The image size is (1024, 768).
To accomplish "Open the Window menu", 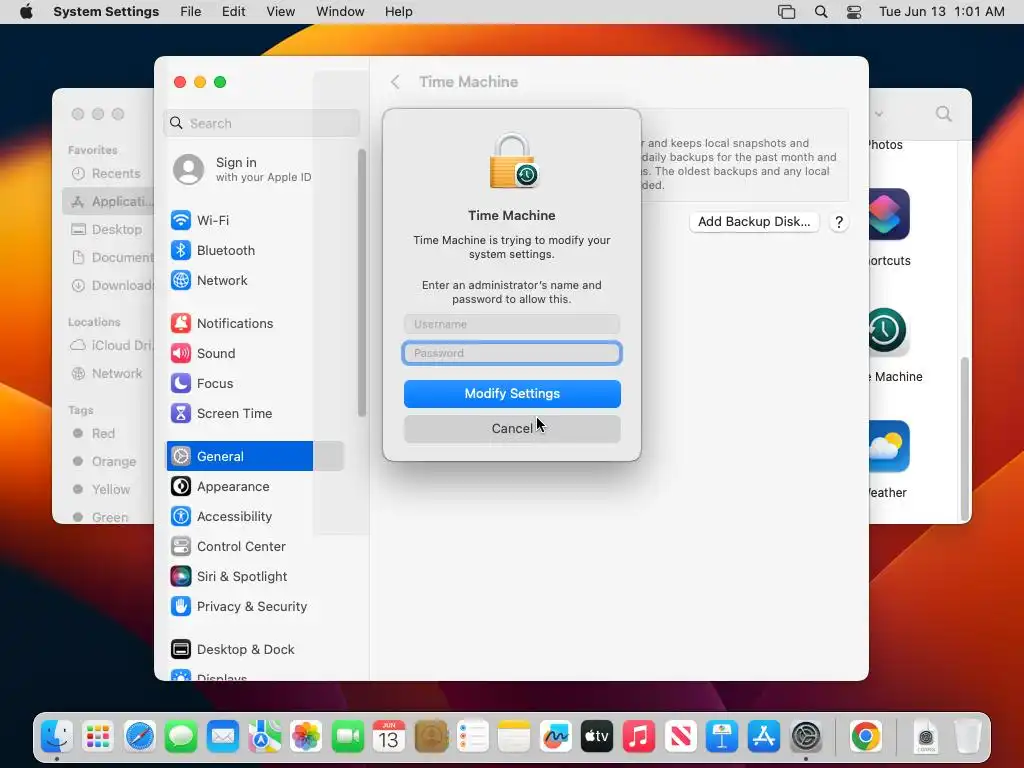I will pos(340,12).
